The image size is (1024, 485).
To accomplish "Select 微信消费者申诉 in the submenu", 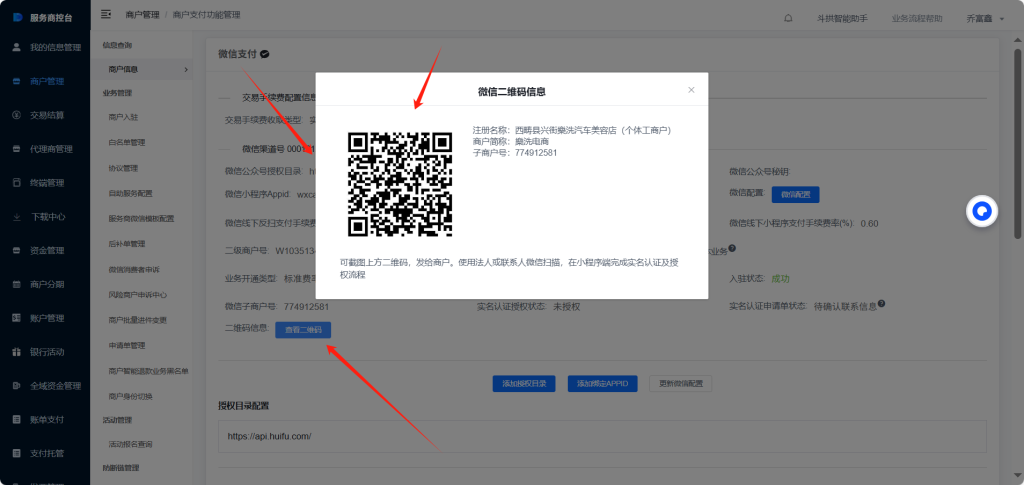I will pyautogui.click(x=134, y=270).
